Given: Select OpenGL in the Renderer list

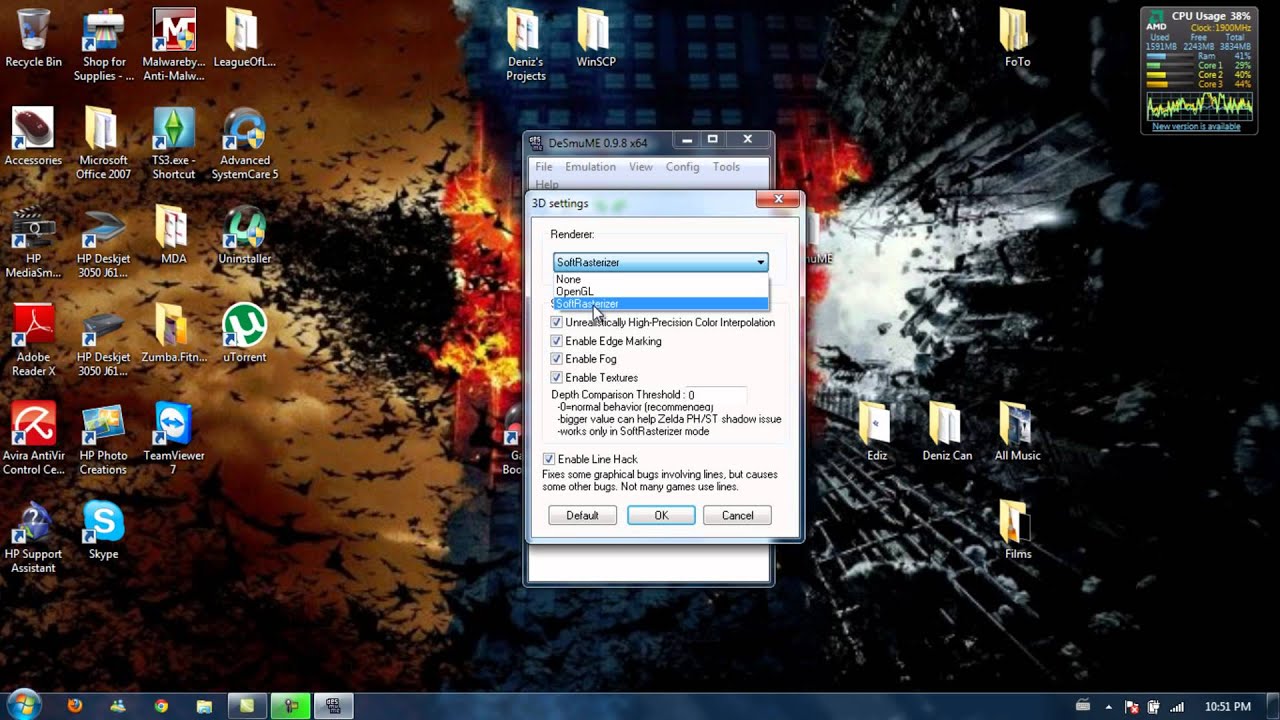Looking at the screenshot, I should coord(661,291).
